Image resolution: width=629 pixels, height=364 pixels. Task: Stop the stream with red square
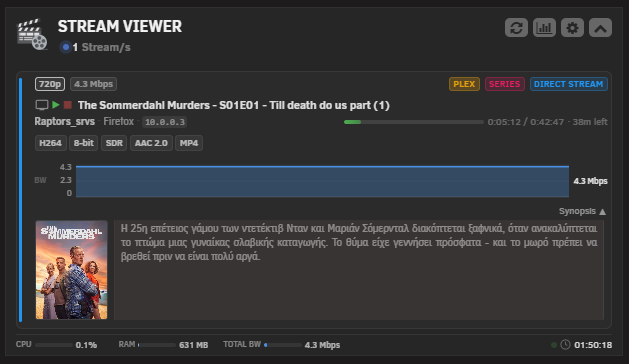point(67,105)
